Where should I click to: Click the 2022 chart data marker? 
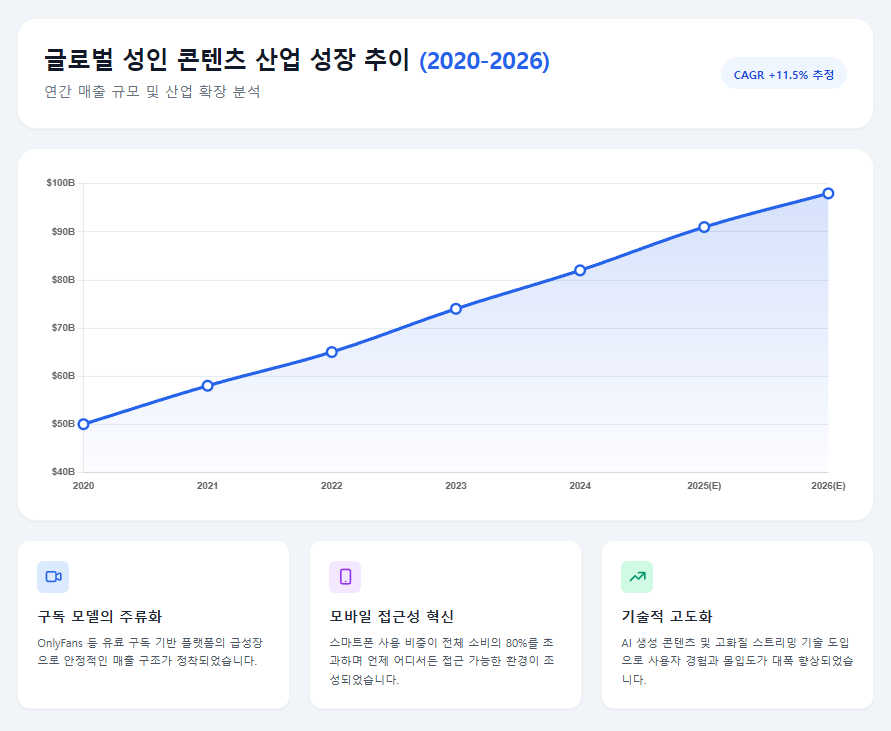click(x=332, y=352)
